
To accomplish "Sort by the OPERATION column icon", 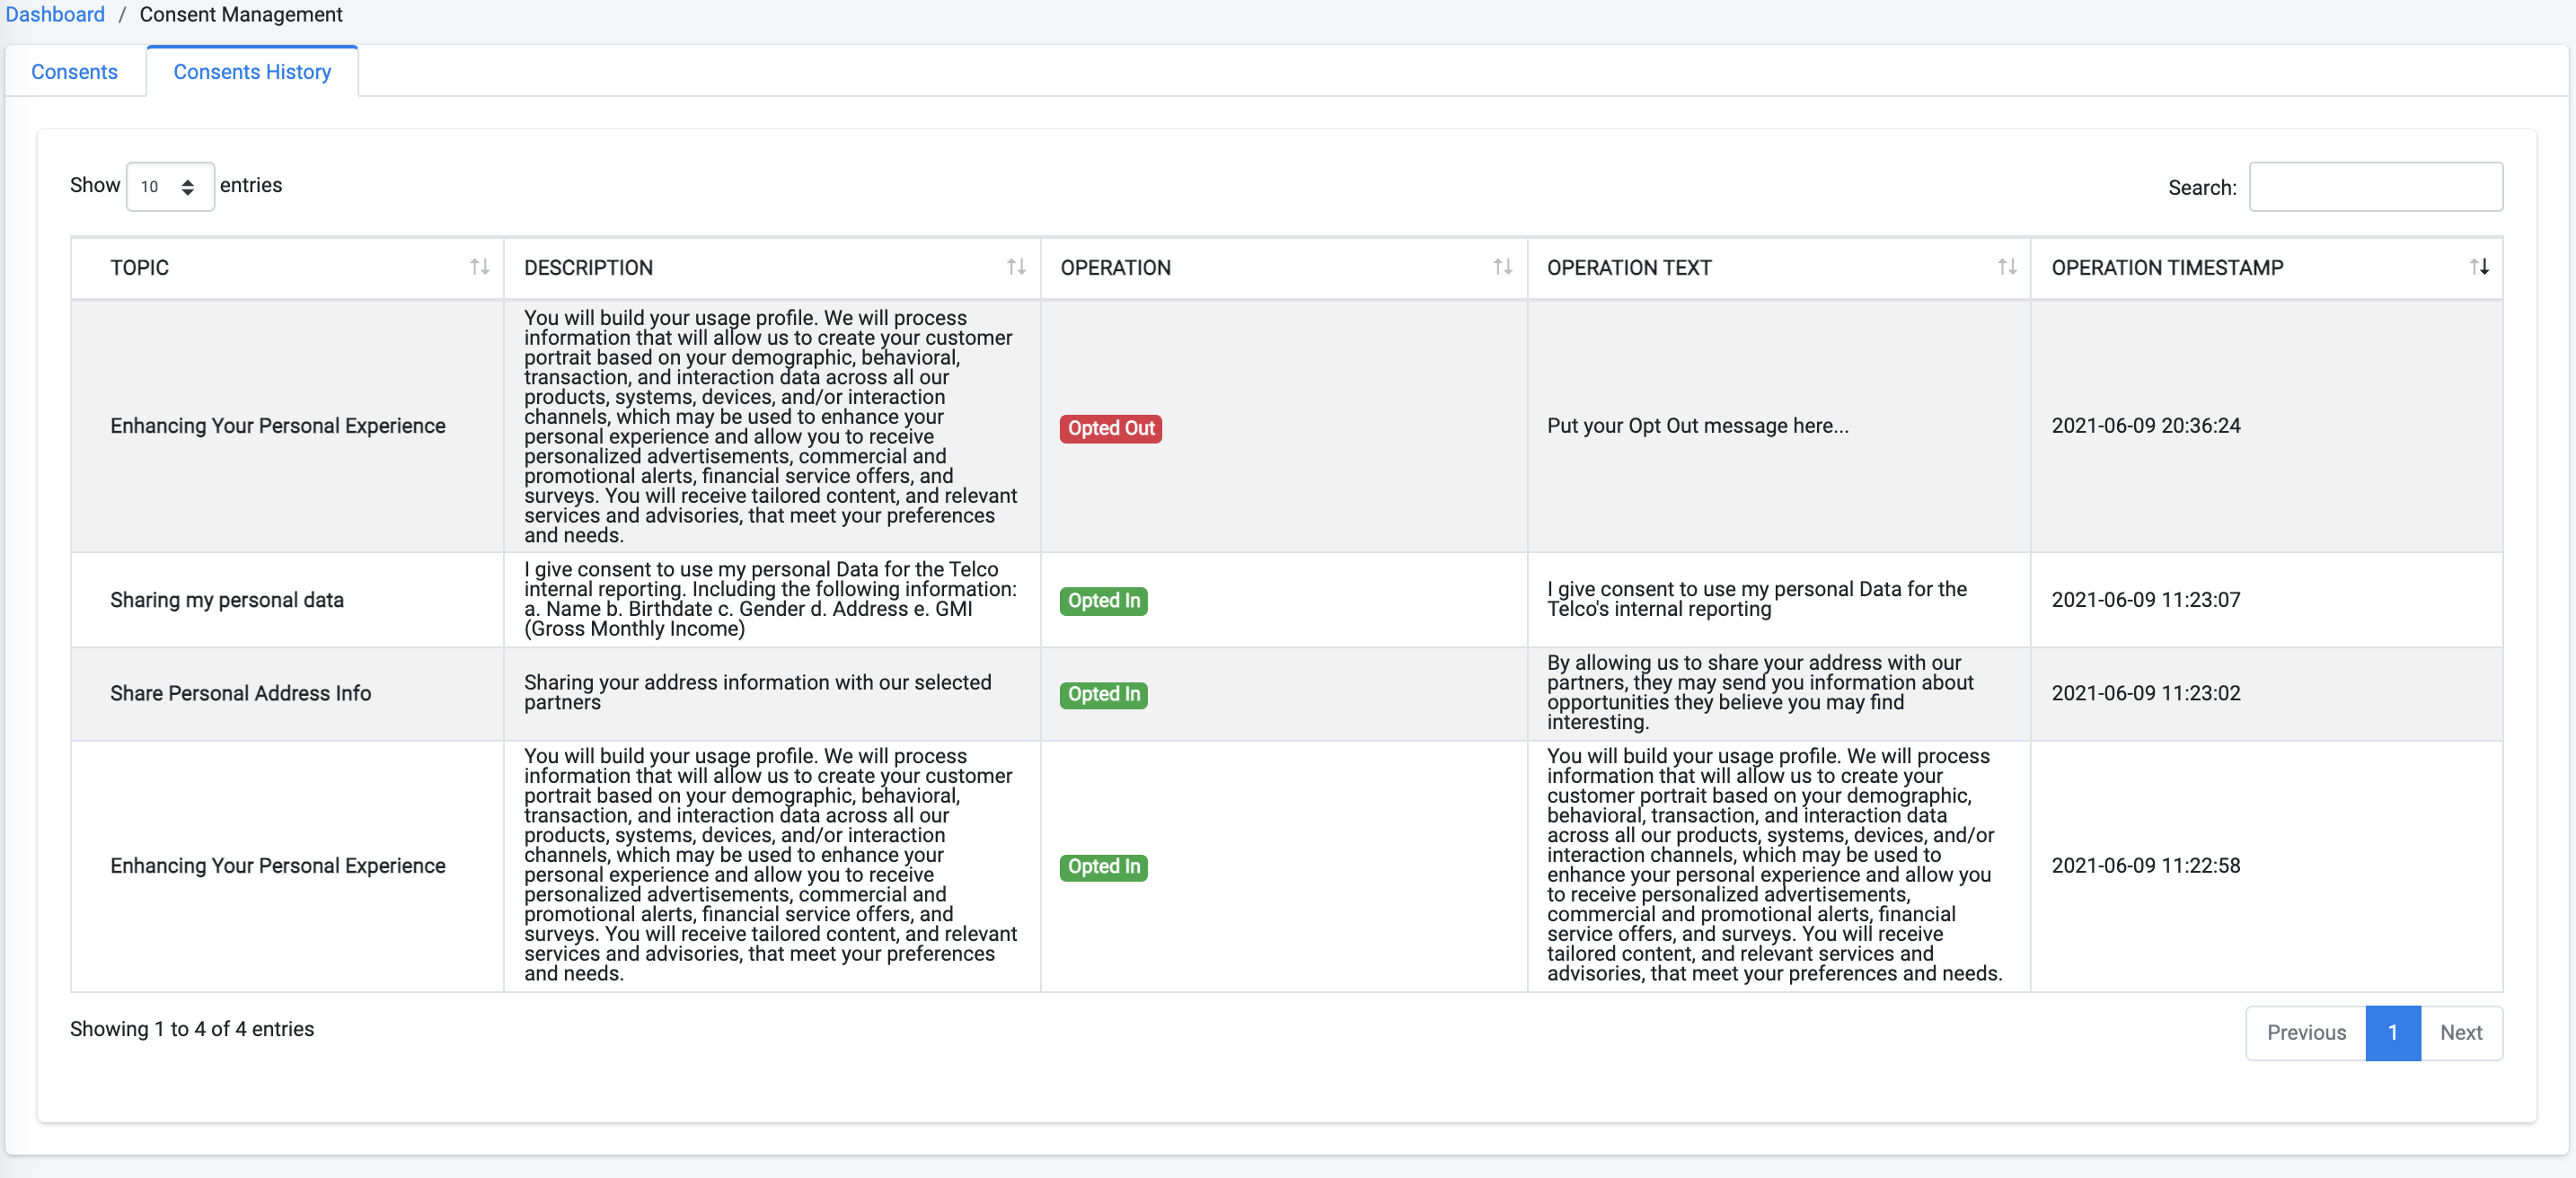I will (1502, 267).
